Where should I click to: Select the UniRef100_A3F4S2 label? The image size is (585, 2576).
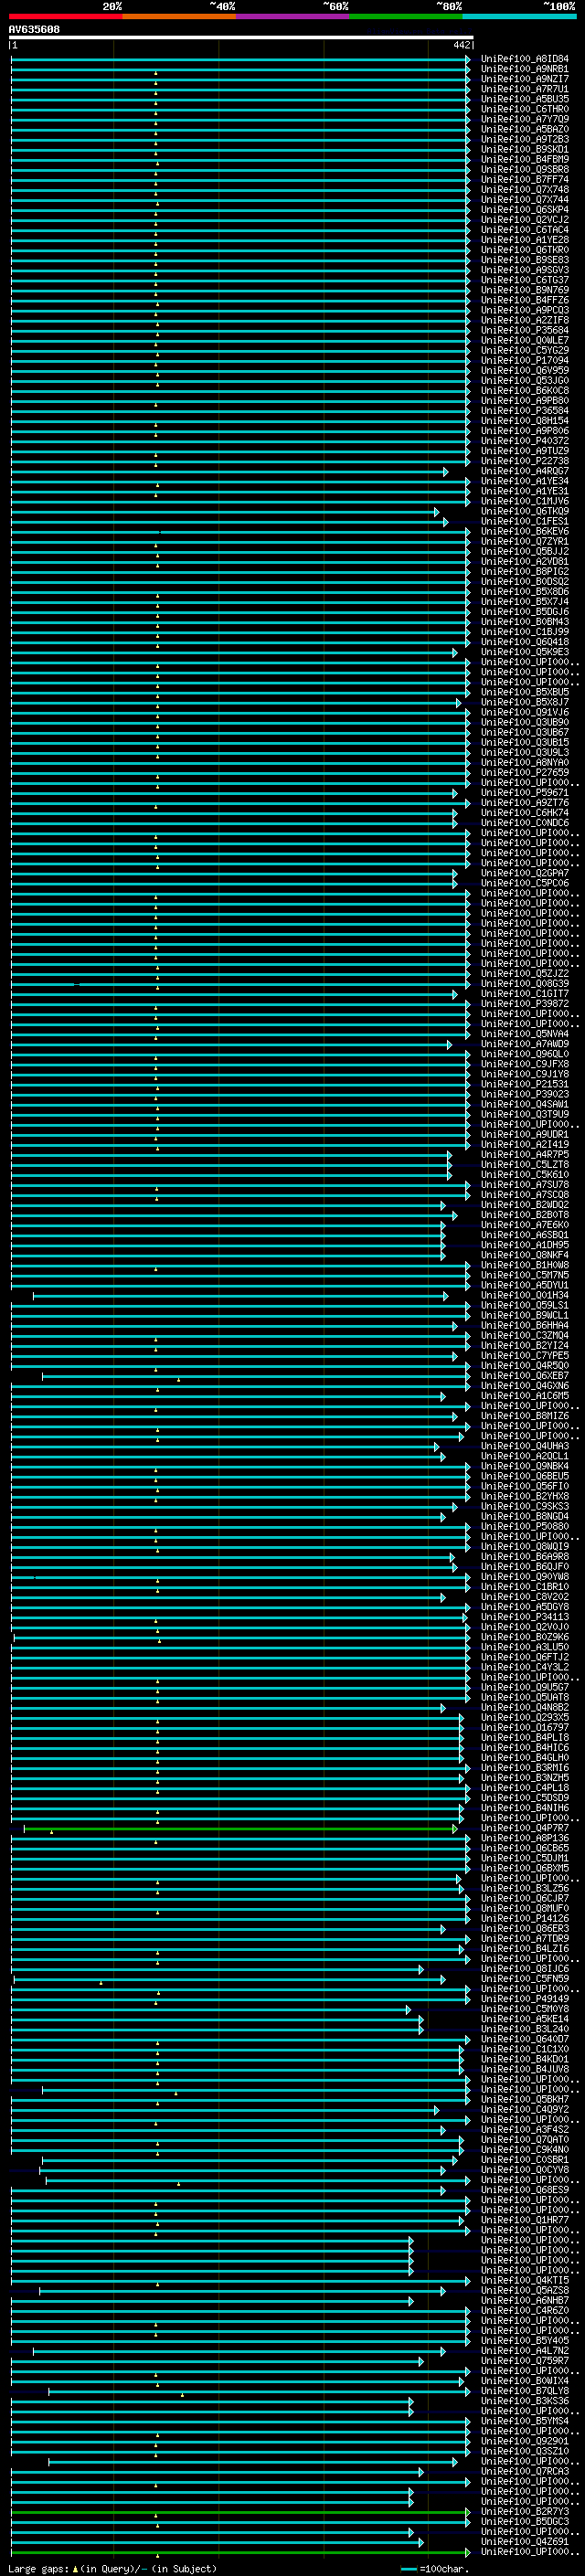[x=524, y=2130]
